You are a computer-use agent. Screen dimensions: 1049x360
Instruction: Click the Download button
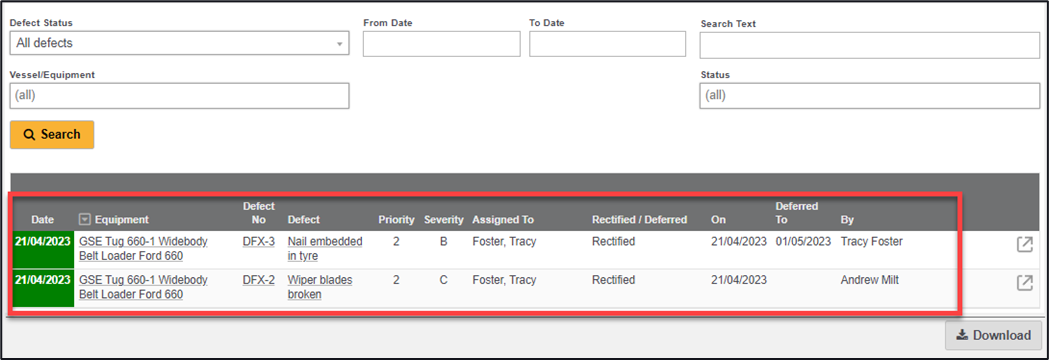[993, 335]
